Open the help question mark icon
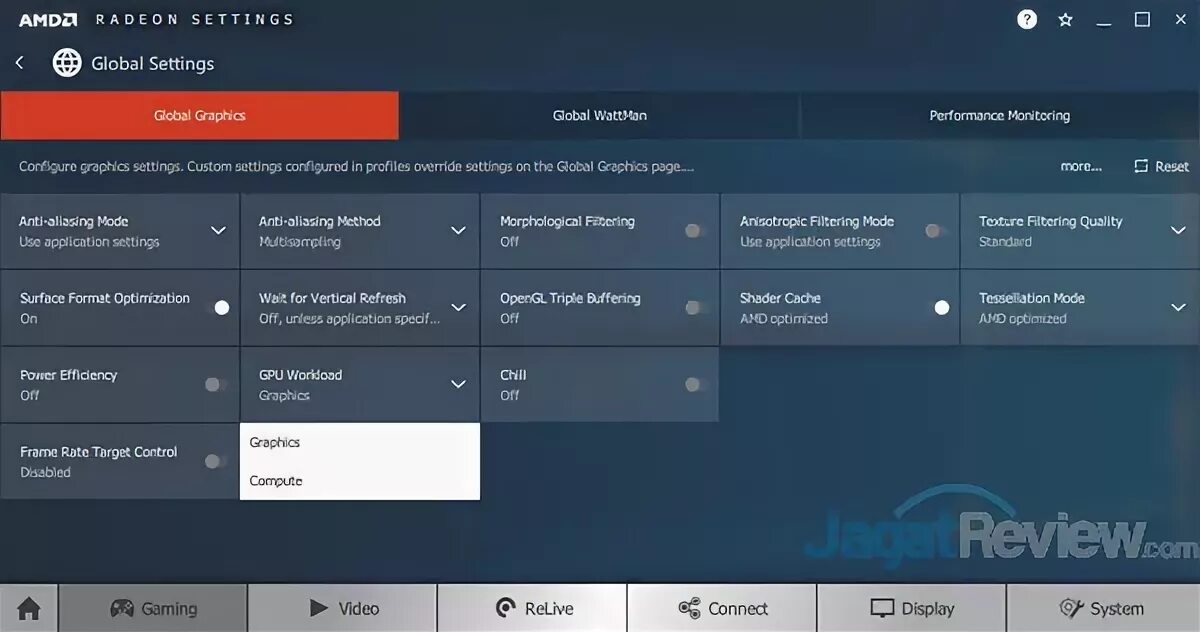 click(x=1027, y=19)
